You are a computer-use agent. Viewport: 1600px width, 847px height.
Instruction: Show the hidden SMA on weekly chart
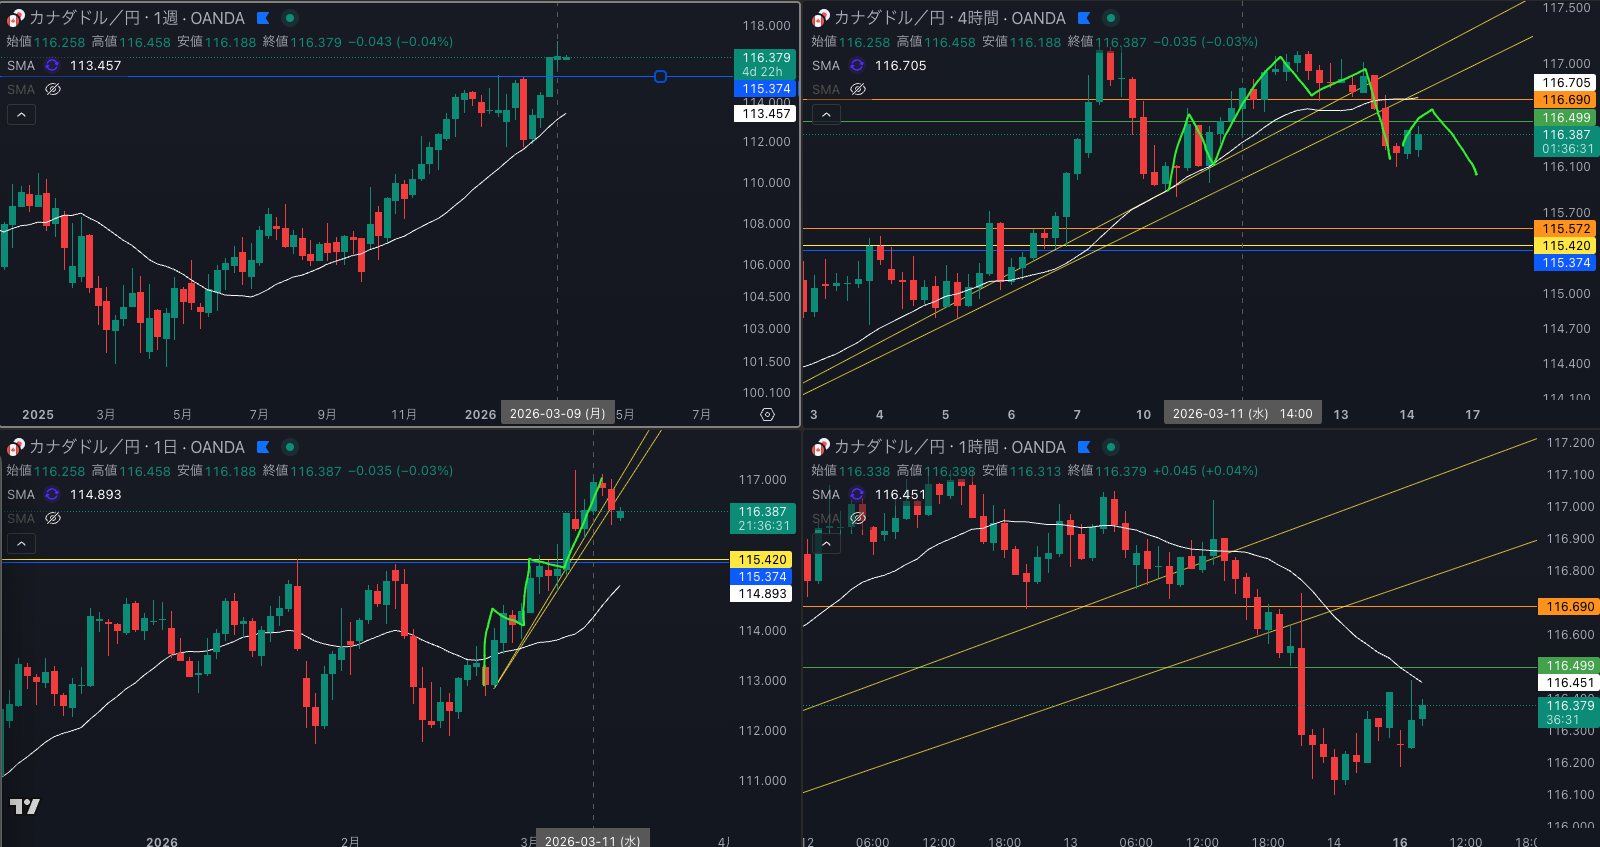coord(53,89)
